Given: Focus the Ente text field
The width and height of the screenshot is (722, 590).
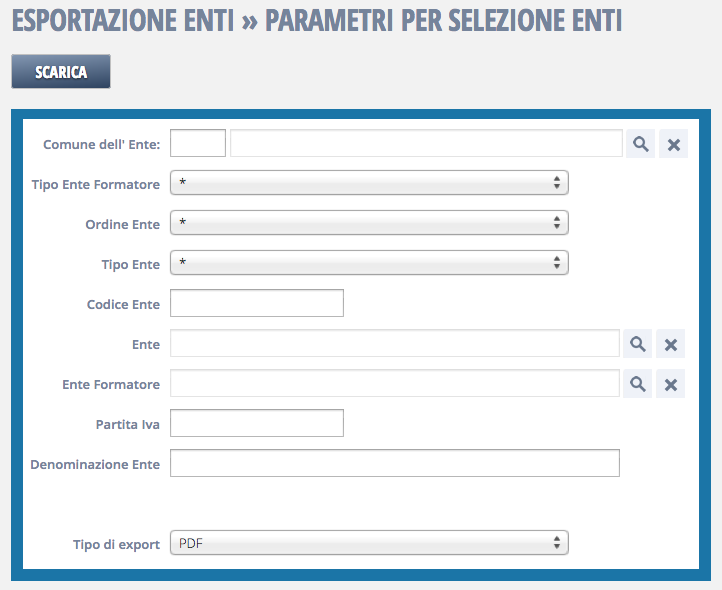Looking at the screenshot, I should pos(395,344).
